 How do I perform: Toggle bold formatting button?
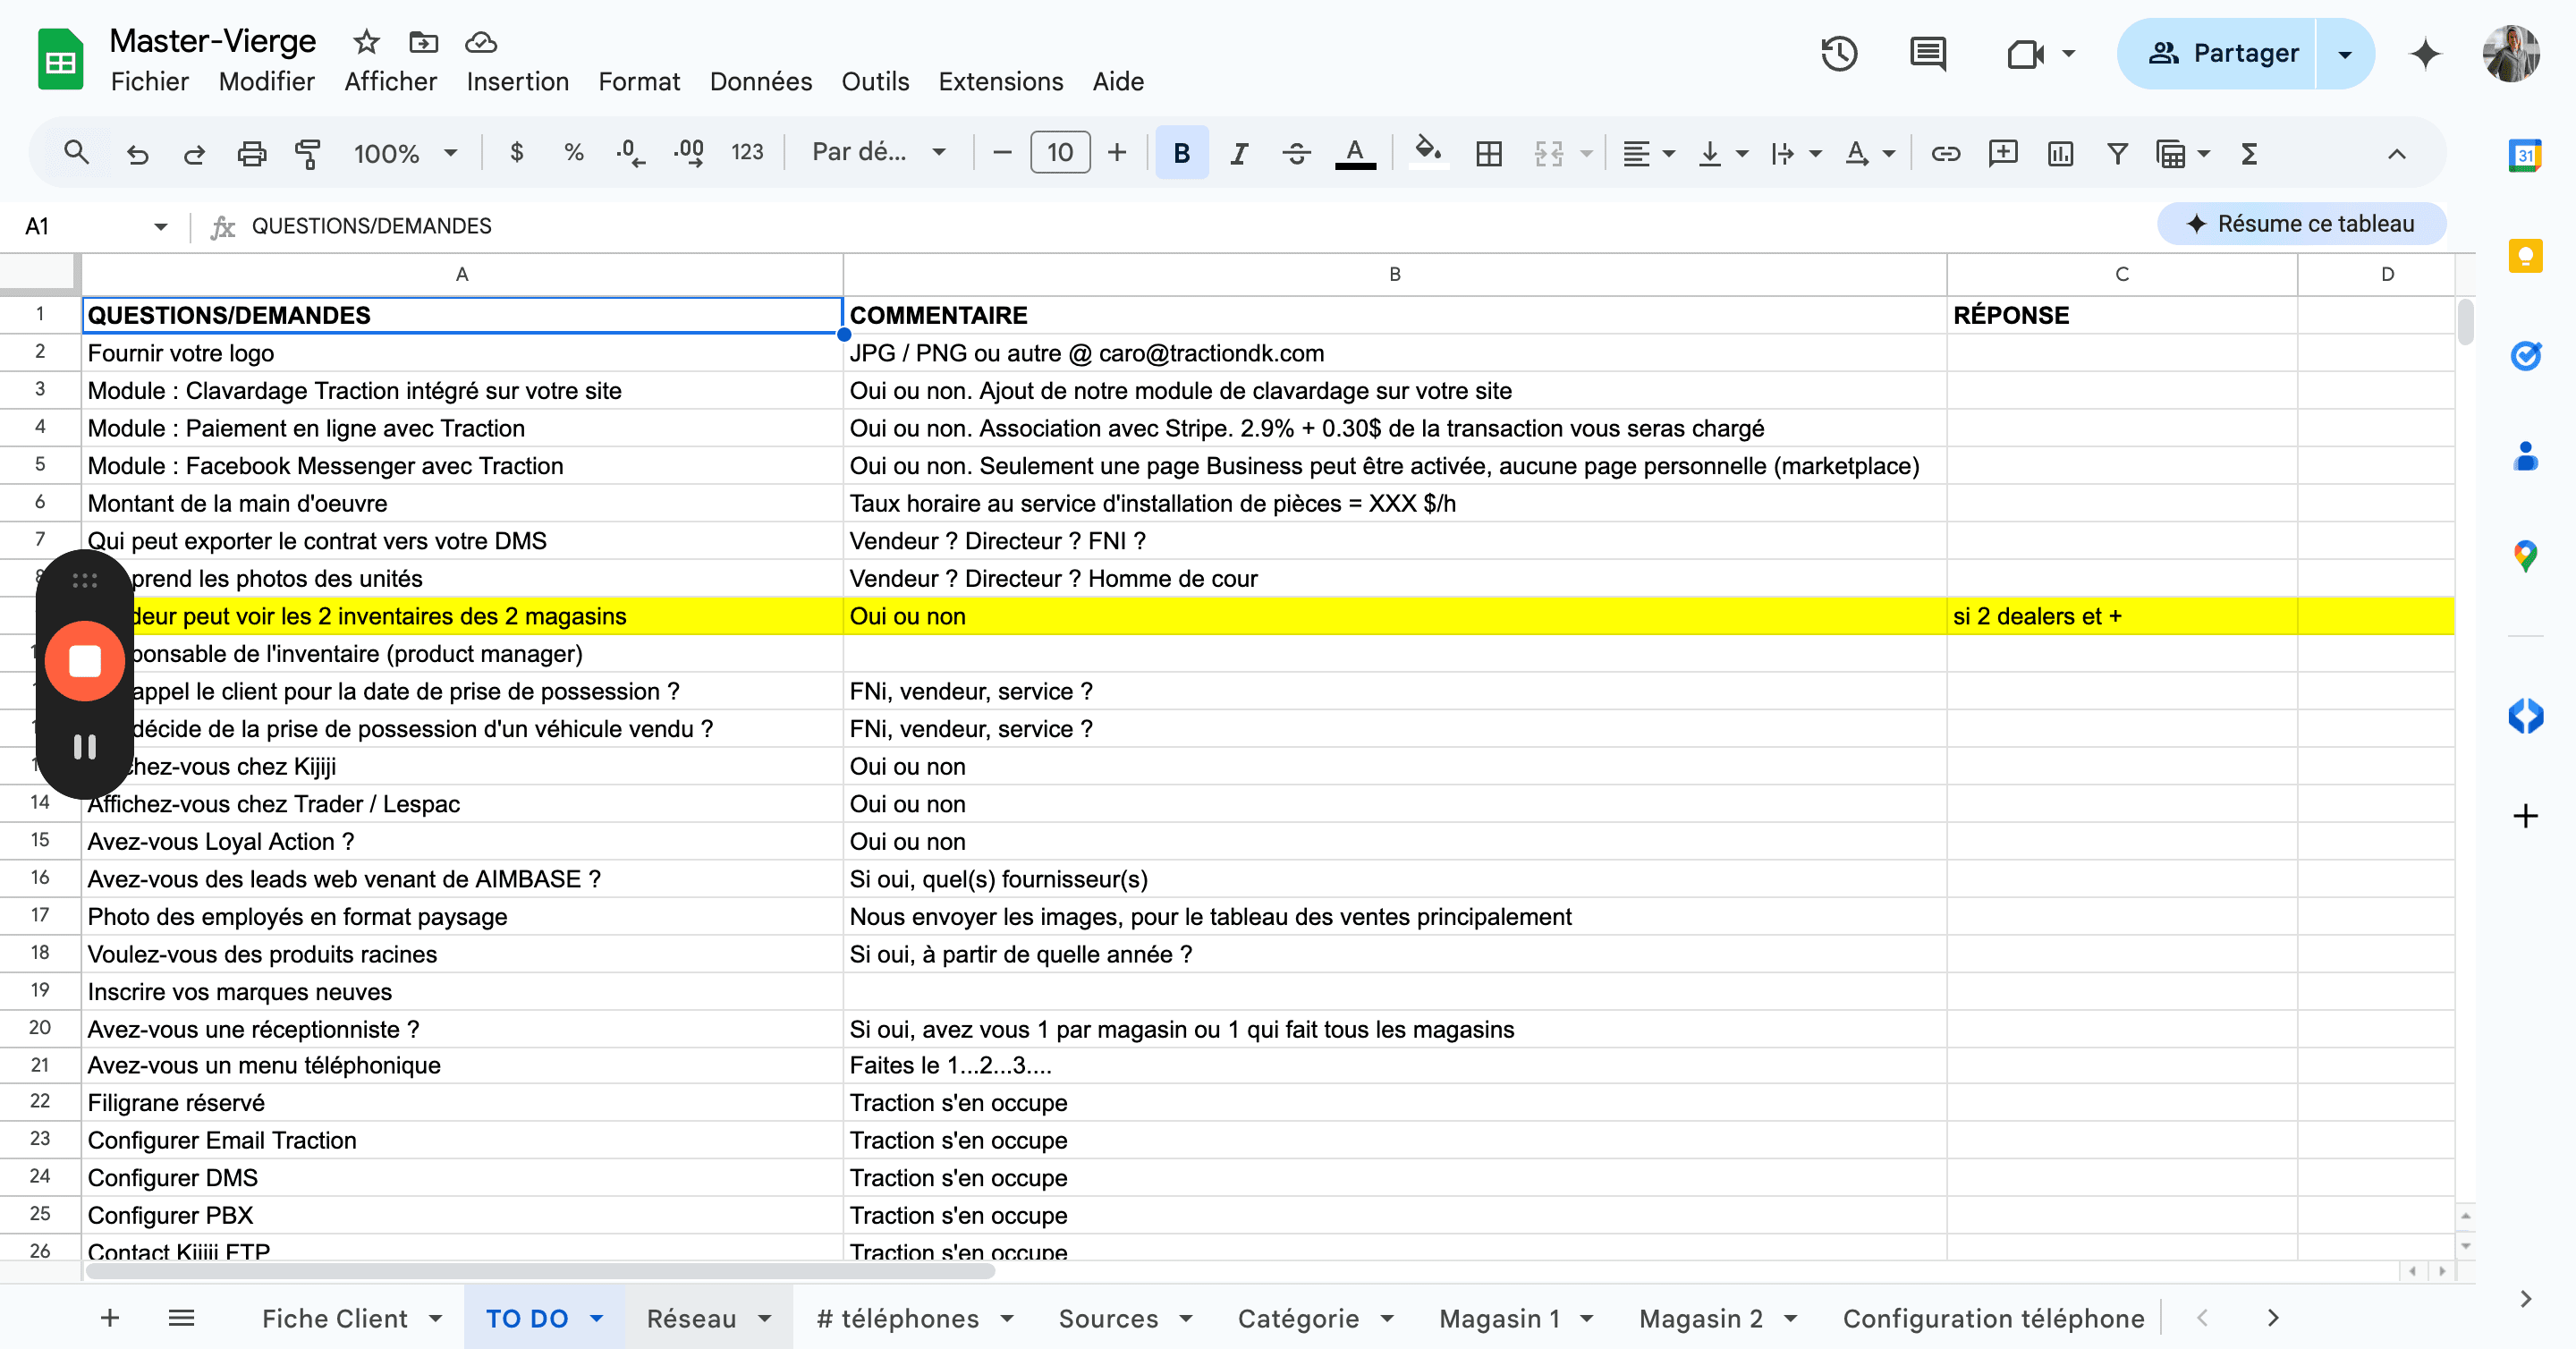[1181, 153]
